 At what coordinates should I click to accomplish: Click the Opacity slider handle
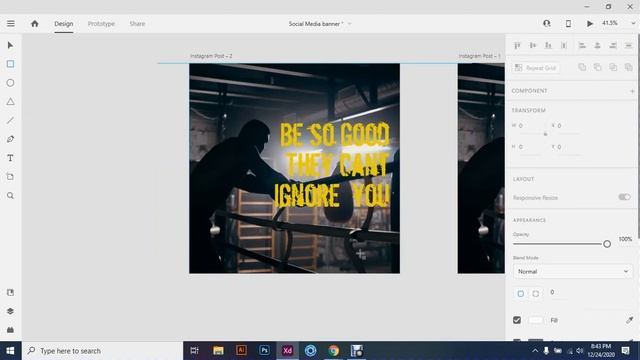click(x=607, y=244)
